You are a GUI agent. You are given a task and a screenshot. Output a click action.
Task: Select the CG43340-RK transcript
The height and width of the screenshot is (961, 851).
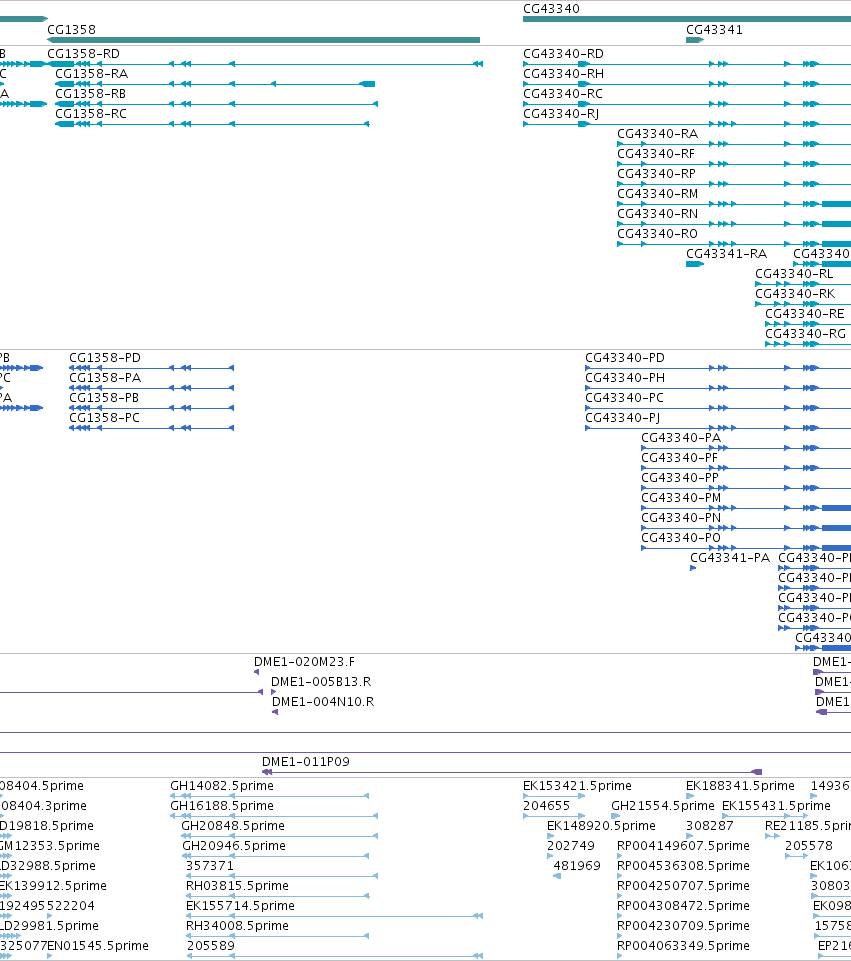795,293
